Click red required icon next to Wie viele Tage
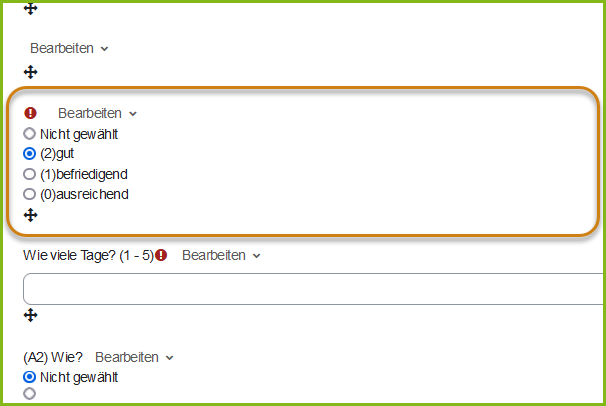Screen dimensions: 606x406 [161, 255]
